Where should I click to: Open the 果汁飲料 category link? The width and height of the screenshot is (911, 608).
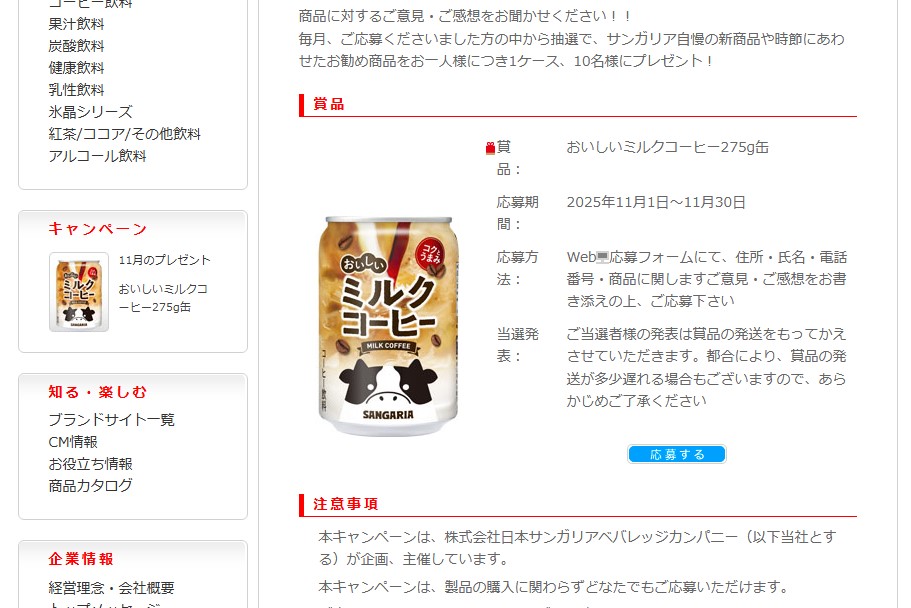coord(76,24)
